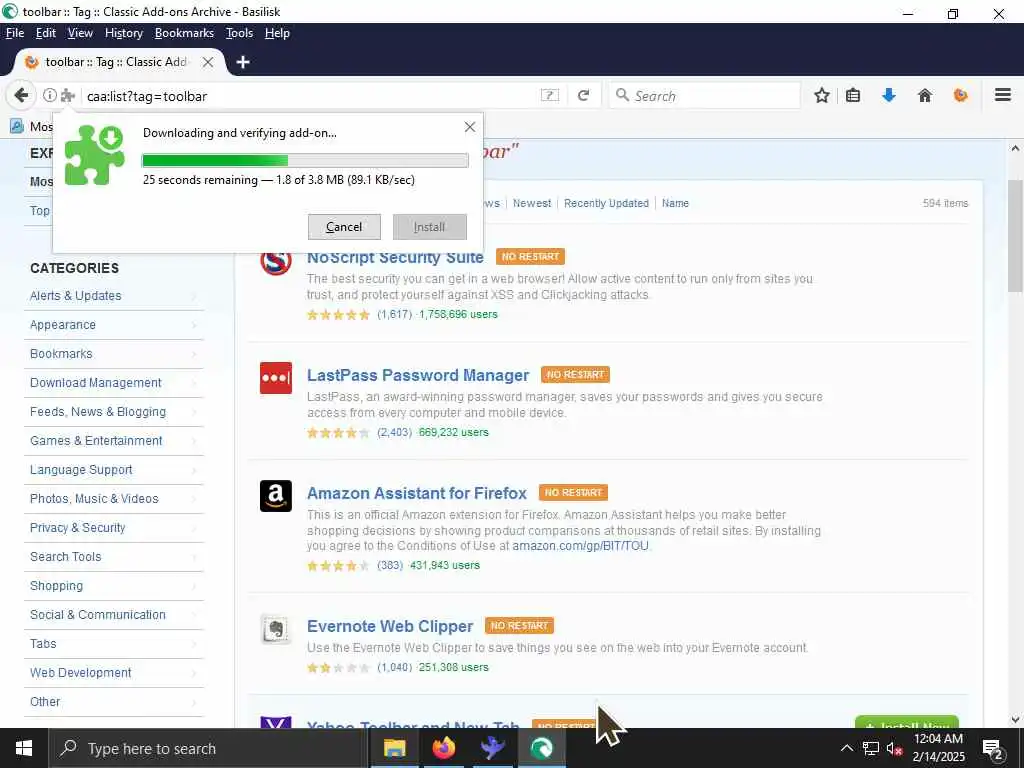The width and height of the screenshot is (1024, 768).
Task: Open the View menu
Action: pyautogui.click(x=80, y=33)
